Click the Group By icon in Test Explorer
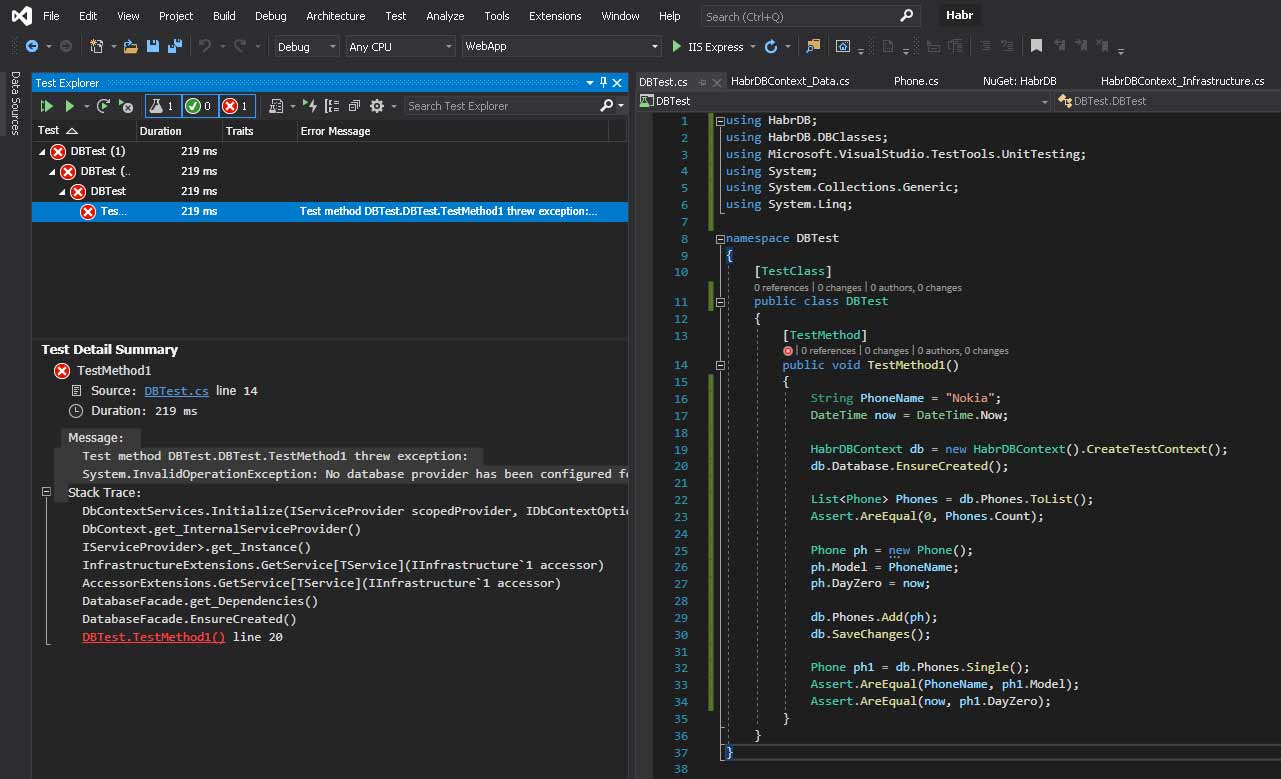Image resolution: width=1281 pixels, height=779 pixels. click(x=332, y=106)
